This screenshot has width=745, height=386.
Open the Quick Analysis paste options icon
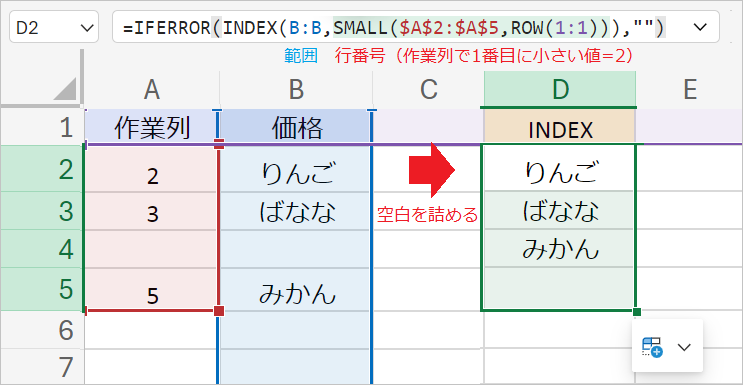(652, 347)
